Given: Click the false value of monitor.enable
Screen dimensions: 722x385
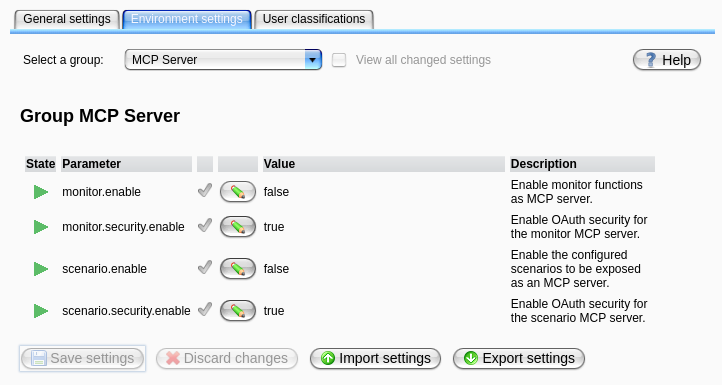Looking at the screenshot, I should (276, 192).
